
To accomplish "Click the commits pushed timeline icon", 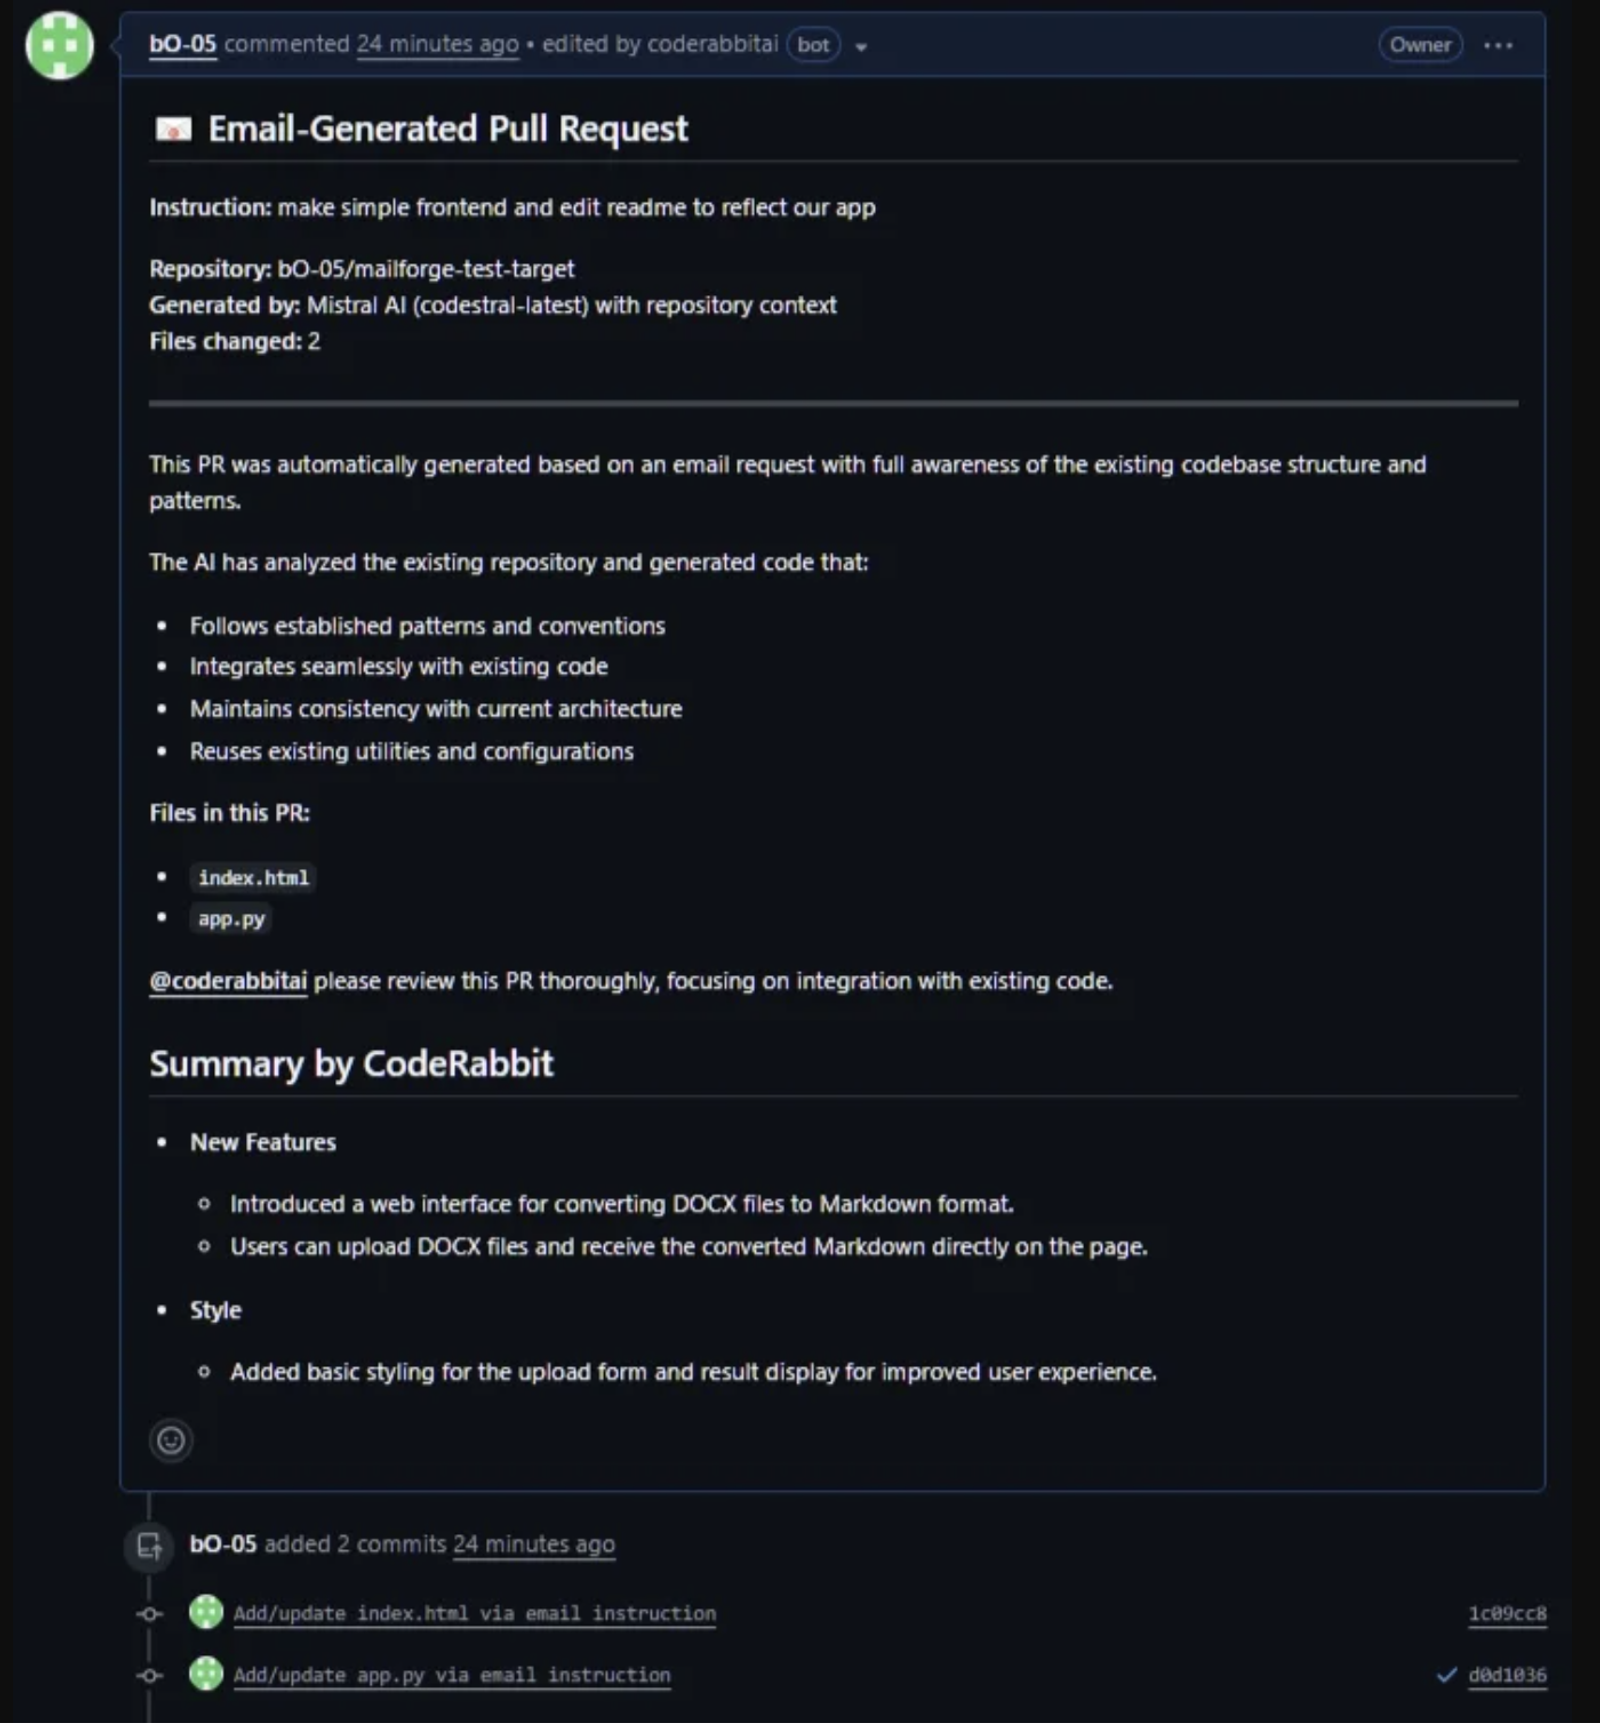I will (x=149, y=1545).
